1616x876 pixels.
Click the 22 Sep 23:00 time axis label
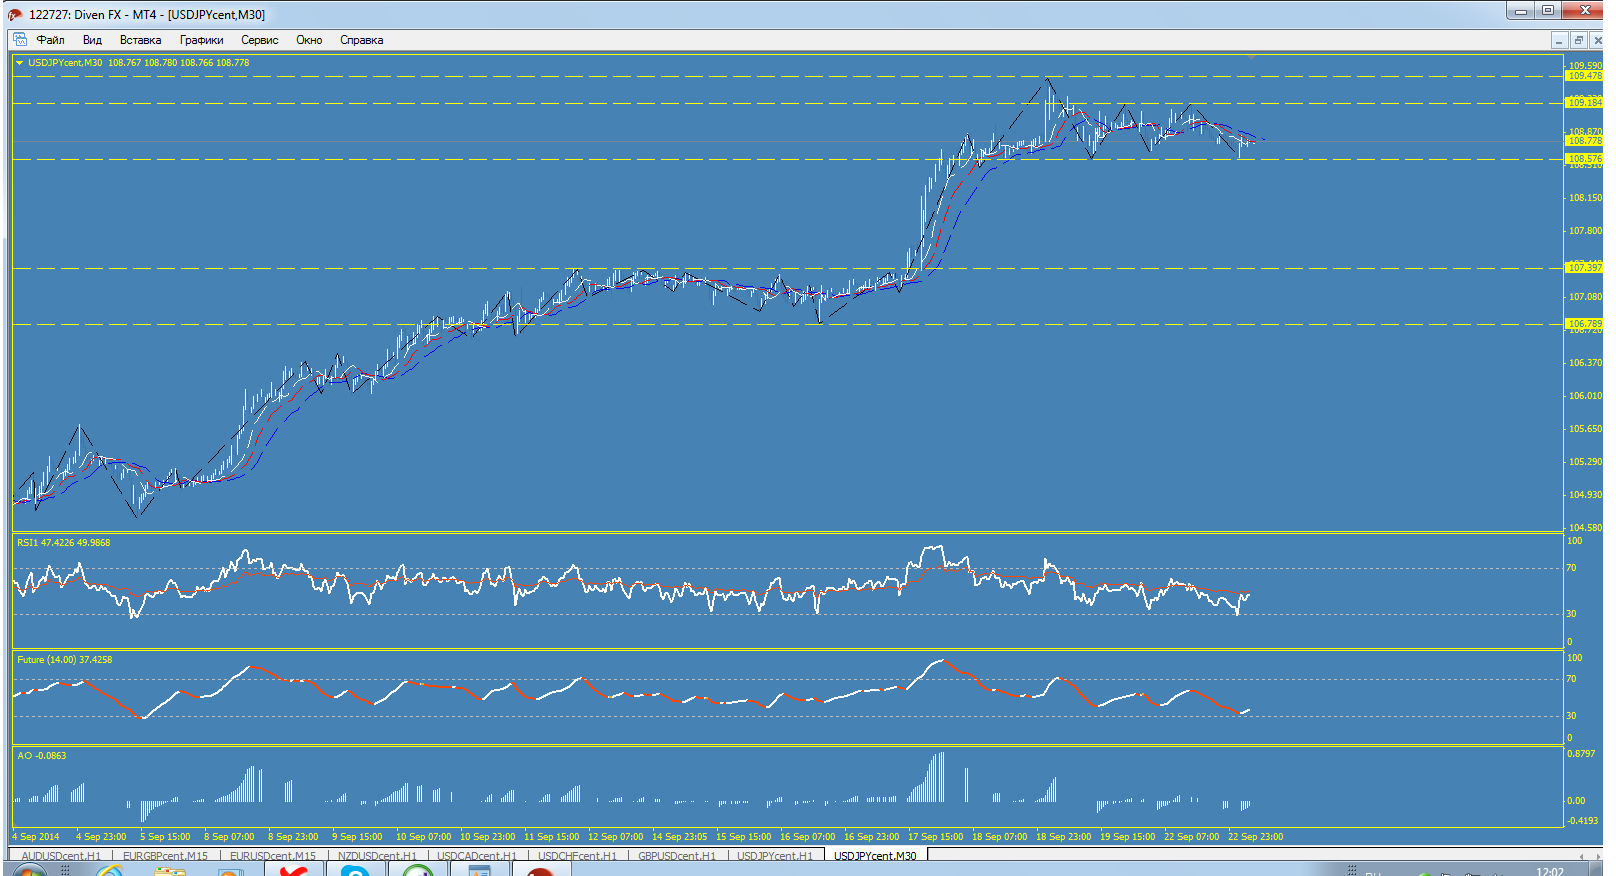(1255, 837)
